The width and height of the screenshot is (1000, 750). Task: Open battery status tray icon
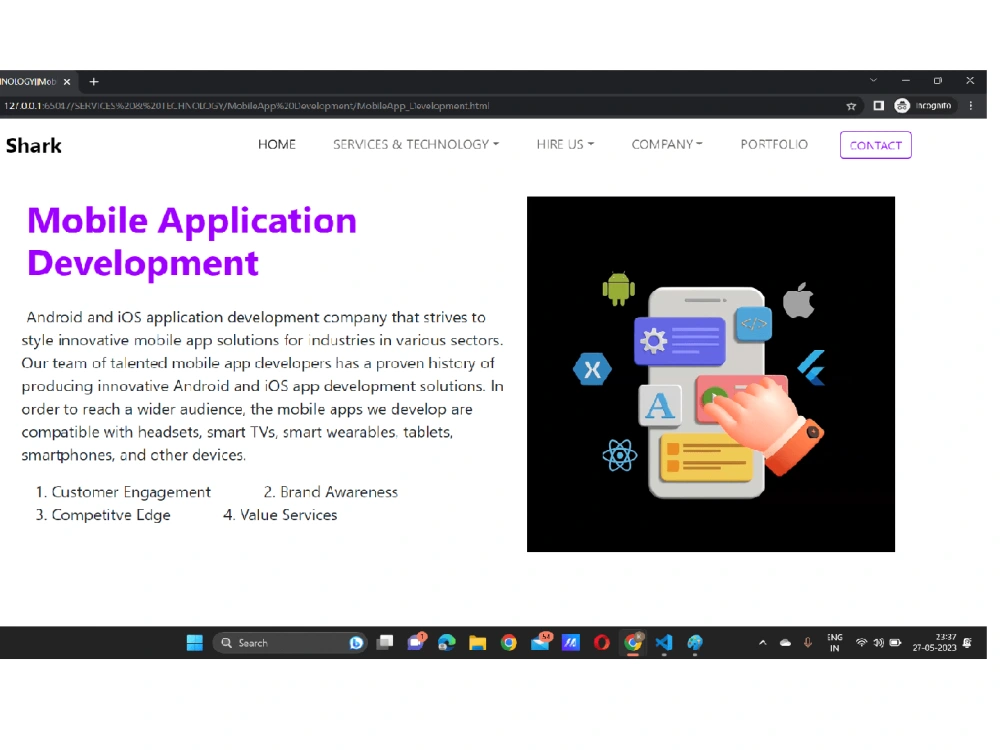tap(895, 643)
